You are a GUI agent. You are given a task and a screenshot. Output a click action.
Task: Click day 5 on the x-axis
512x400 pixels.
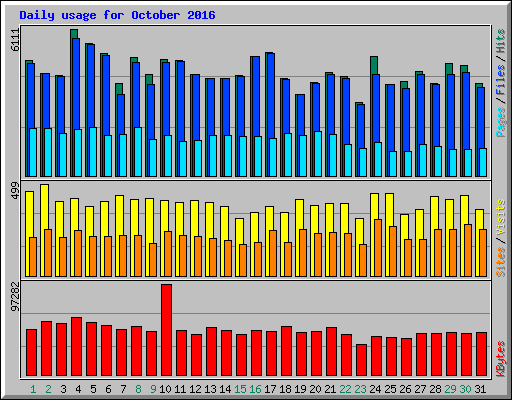click(93, 389)
